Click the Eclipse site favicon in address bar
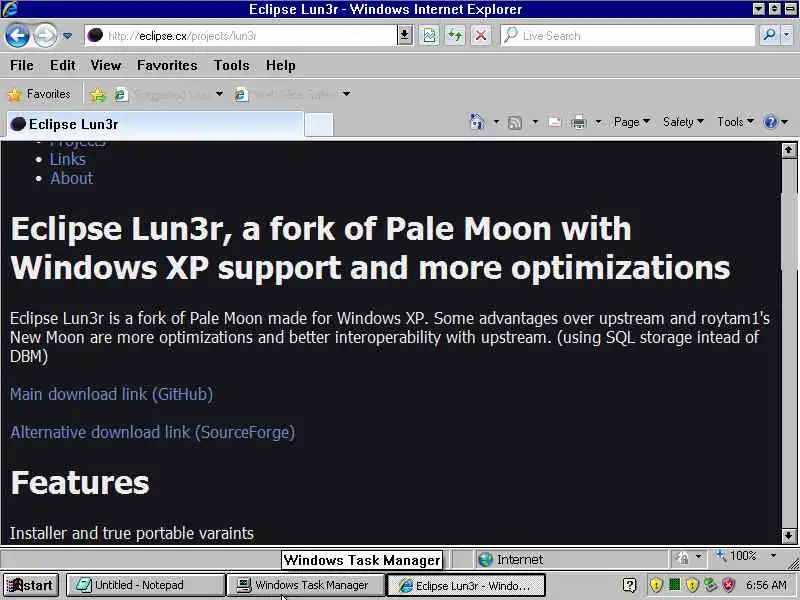Screen dimensions: 800x600 (x=95, y=35)
